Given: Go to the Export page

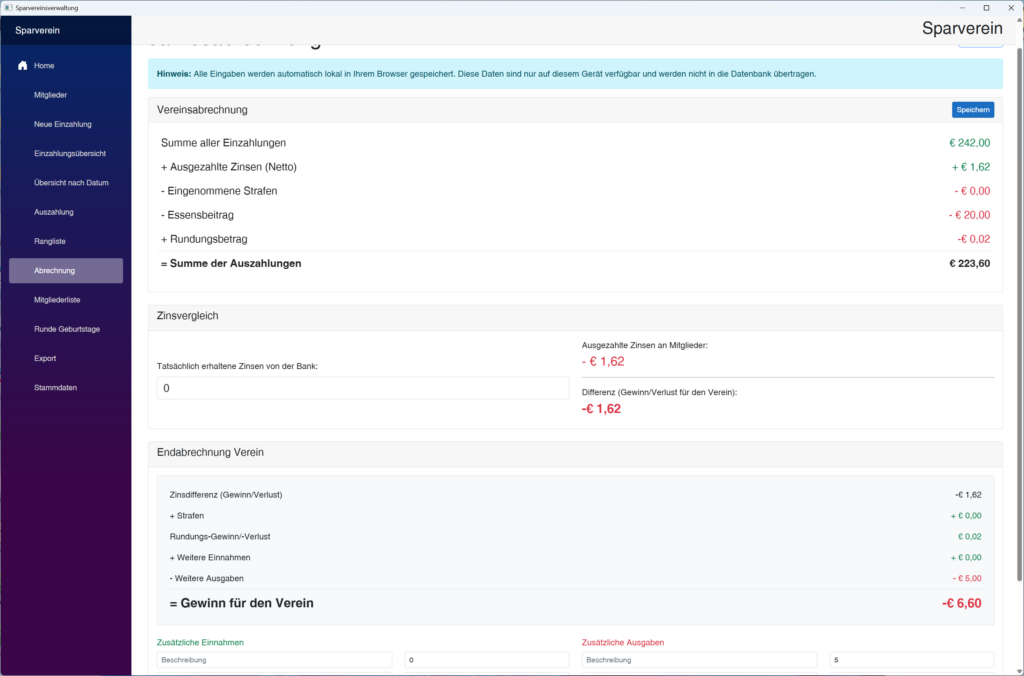Looking at the screenshot, I should pyautogui.click(x=45, y=358).
